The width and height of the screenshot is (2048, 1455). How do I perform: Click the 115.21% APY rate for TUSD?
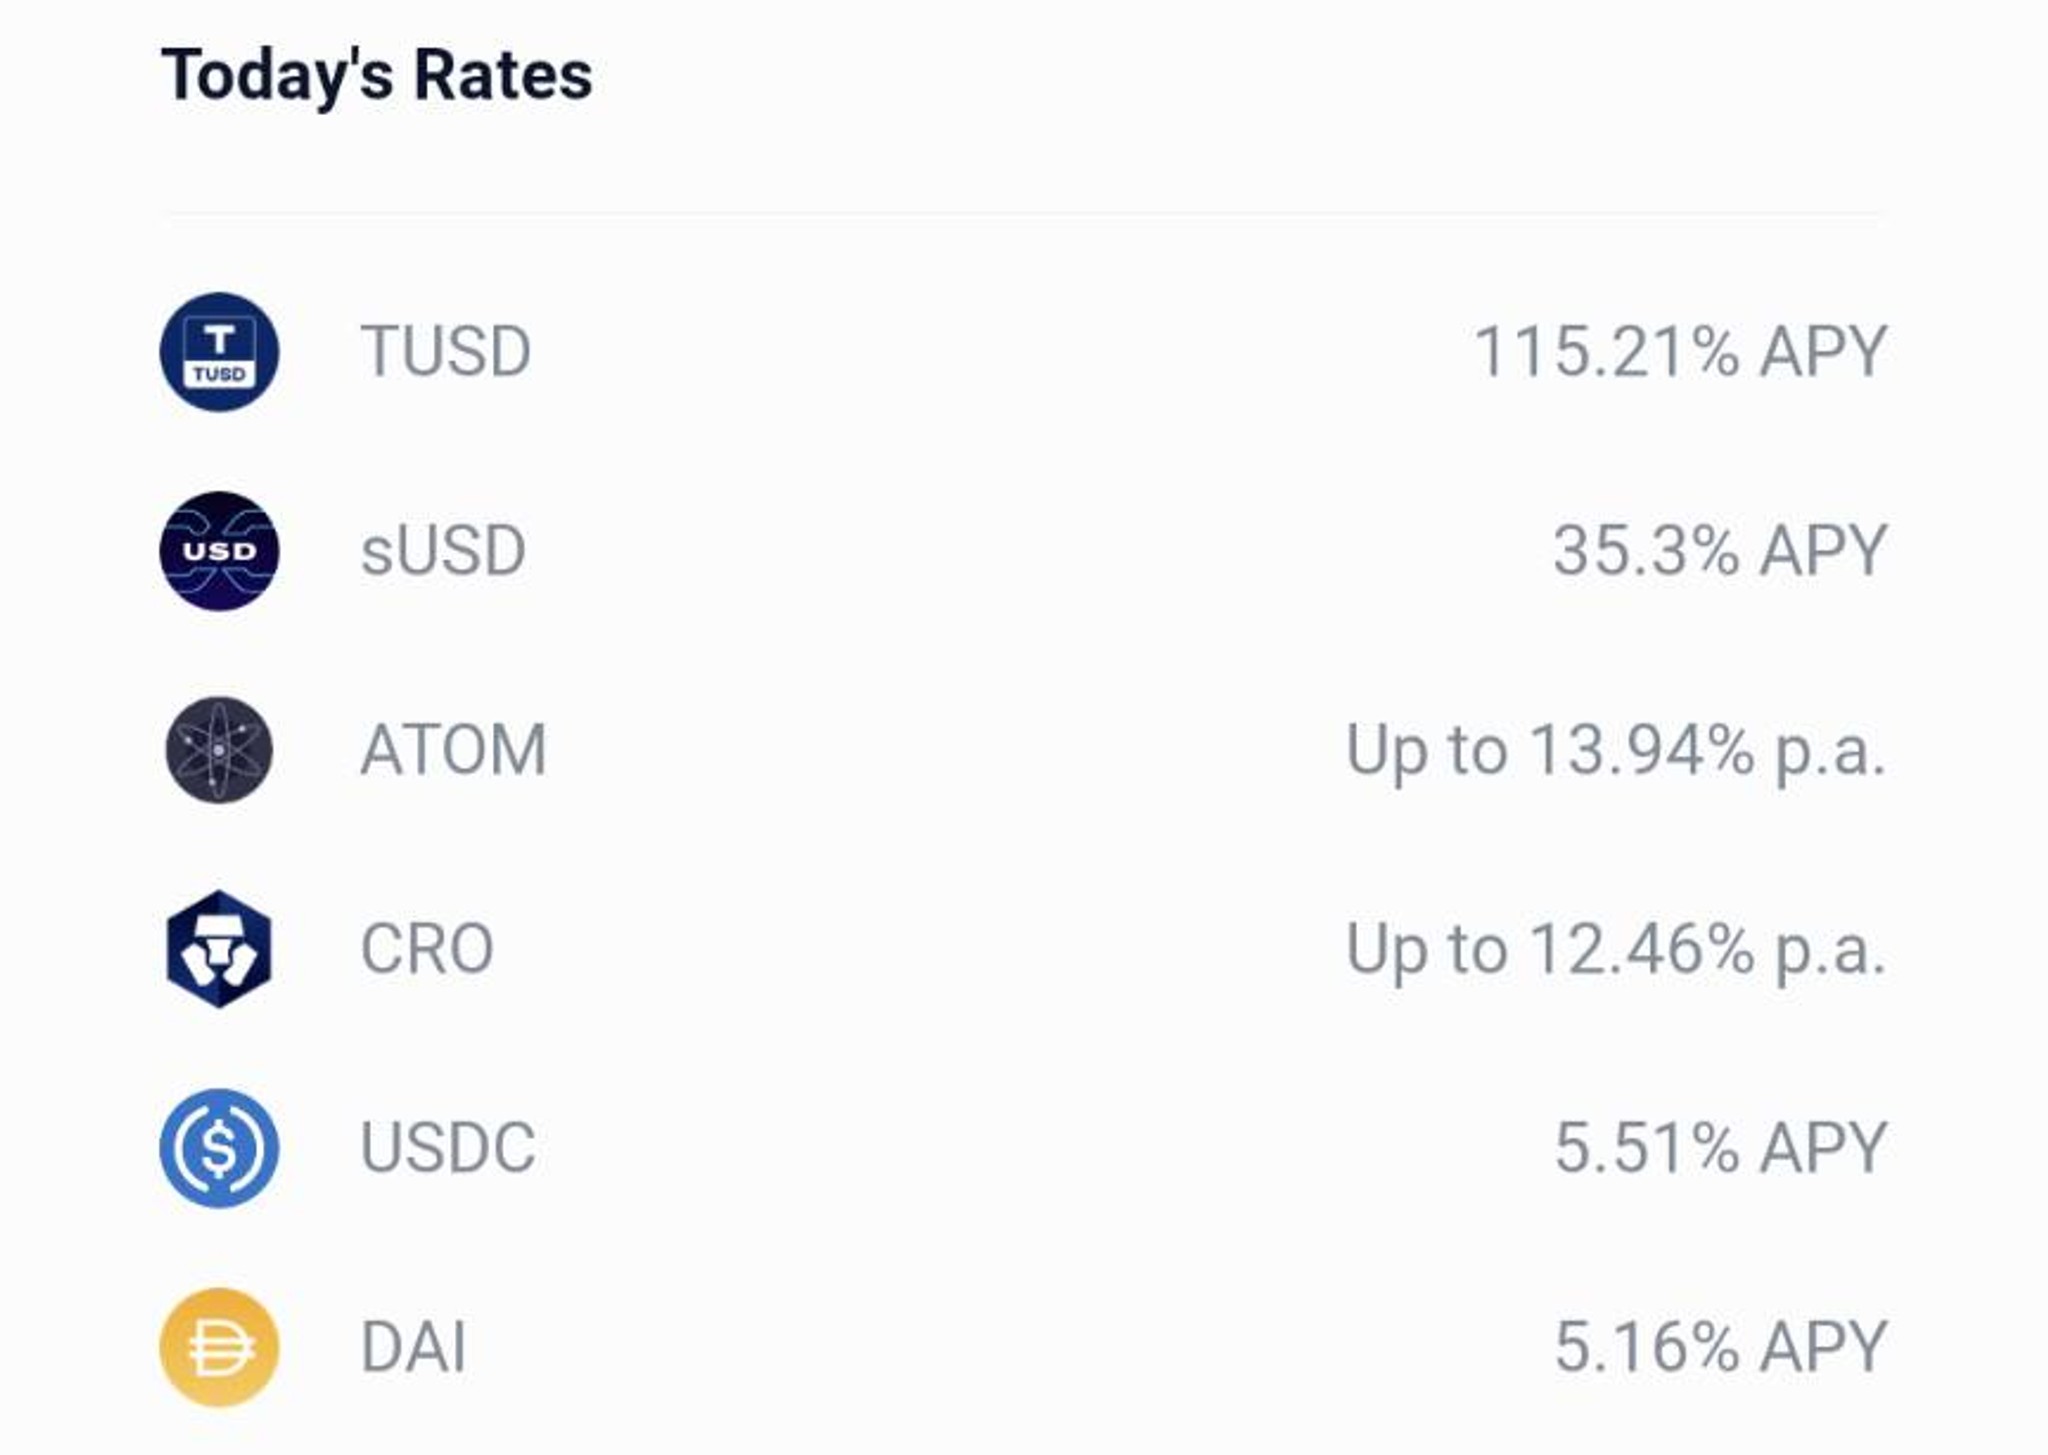click(x=1680, y=352)
